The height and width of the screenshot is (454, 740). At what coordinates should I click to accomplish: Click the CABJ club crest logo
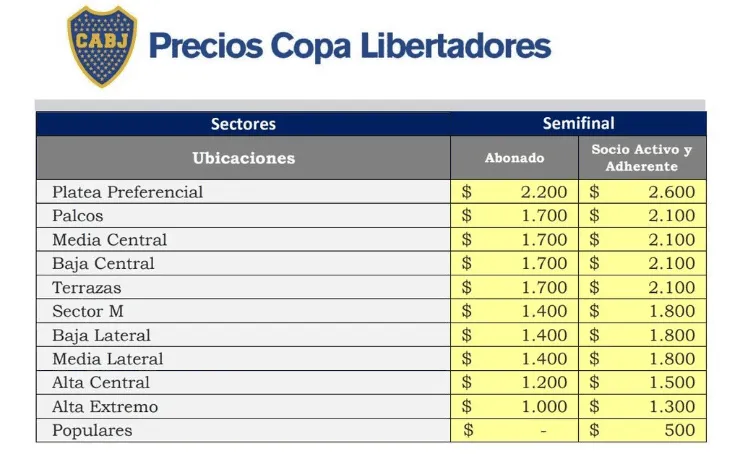[102, 46]
